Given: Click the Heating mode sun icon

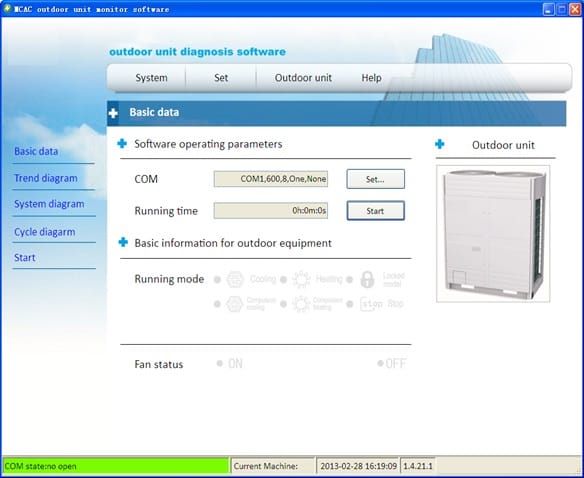Looking at the screenshot, I should [301, 279].
